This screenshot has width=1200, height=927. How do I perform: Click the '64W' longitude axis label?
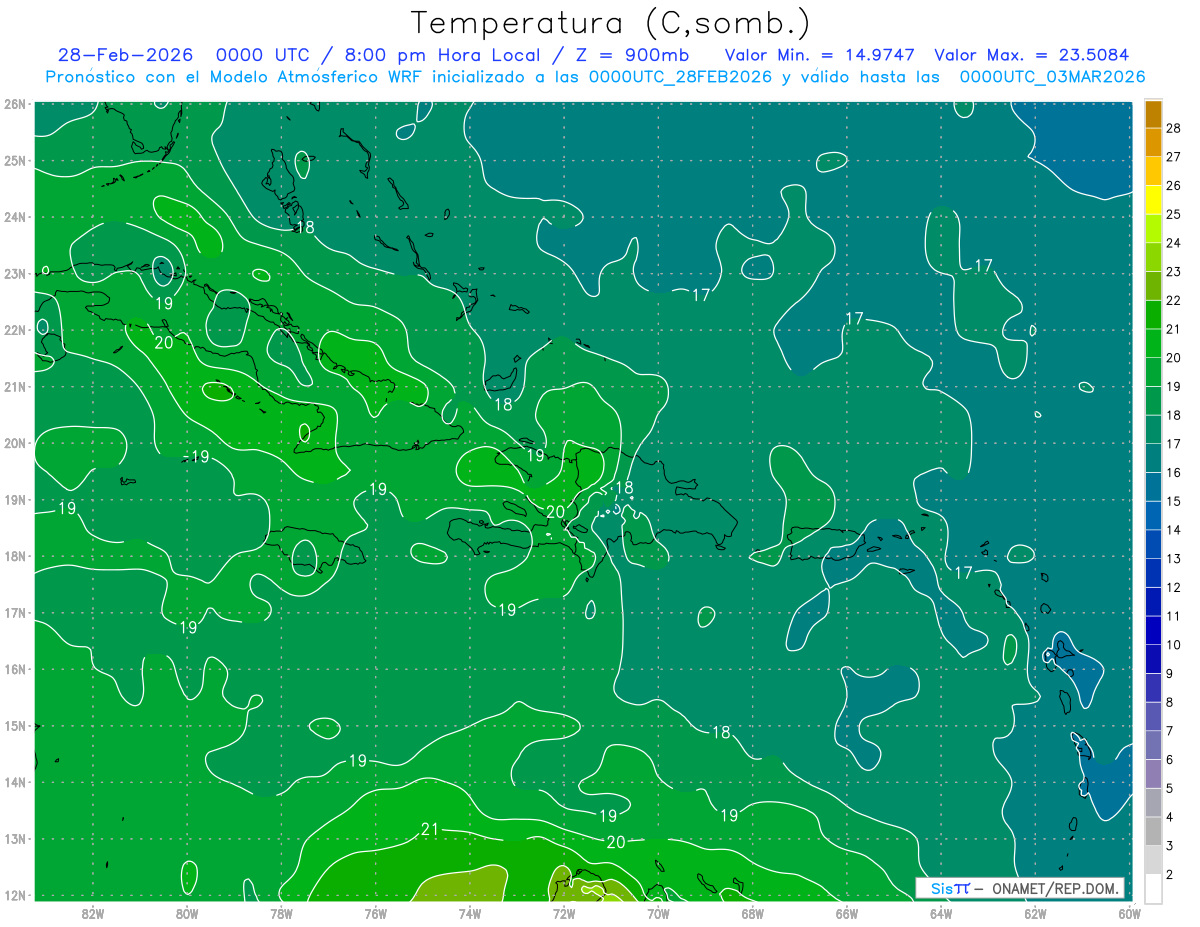[x=940, y=913]
